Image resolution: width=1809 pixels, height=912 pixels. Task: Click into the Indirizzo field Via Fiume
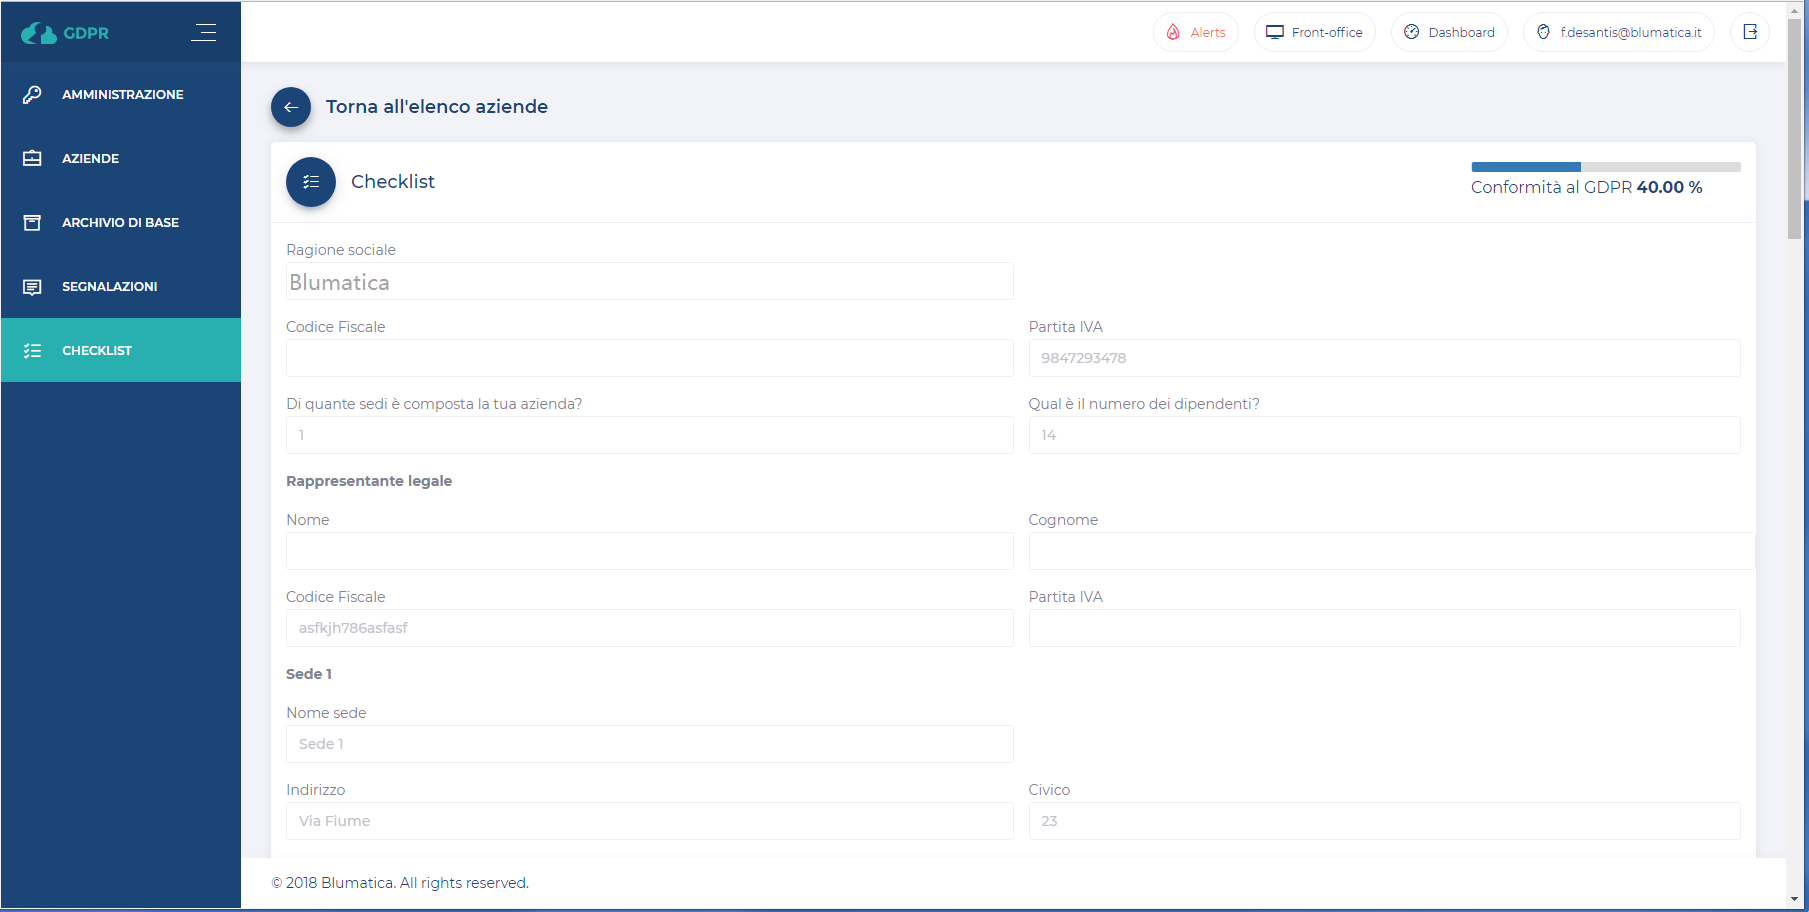point(649,821)
